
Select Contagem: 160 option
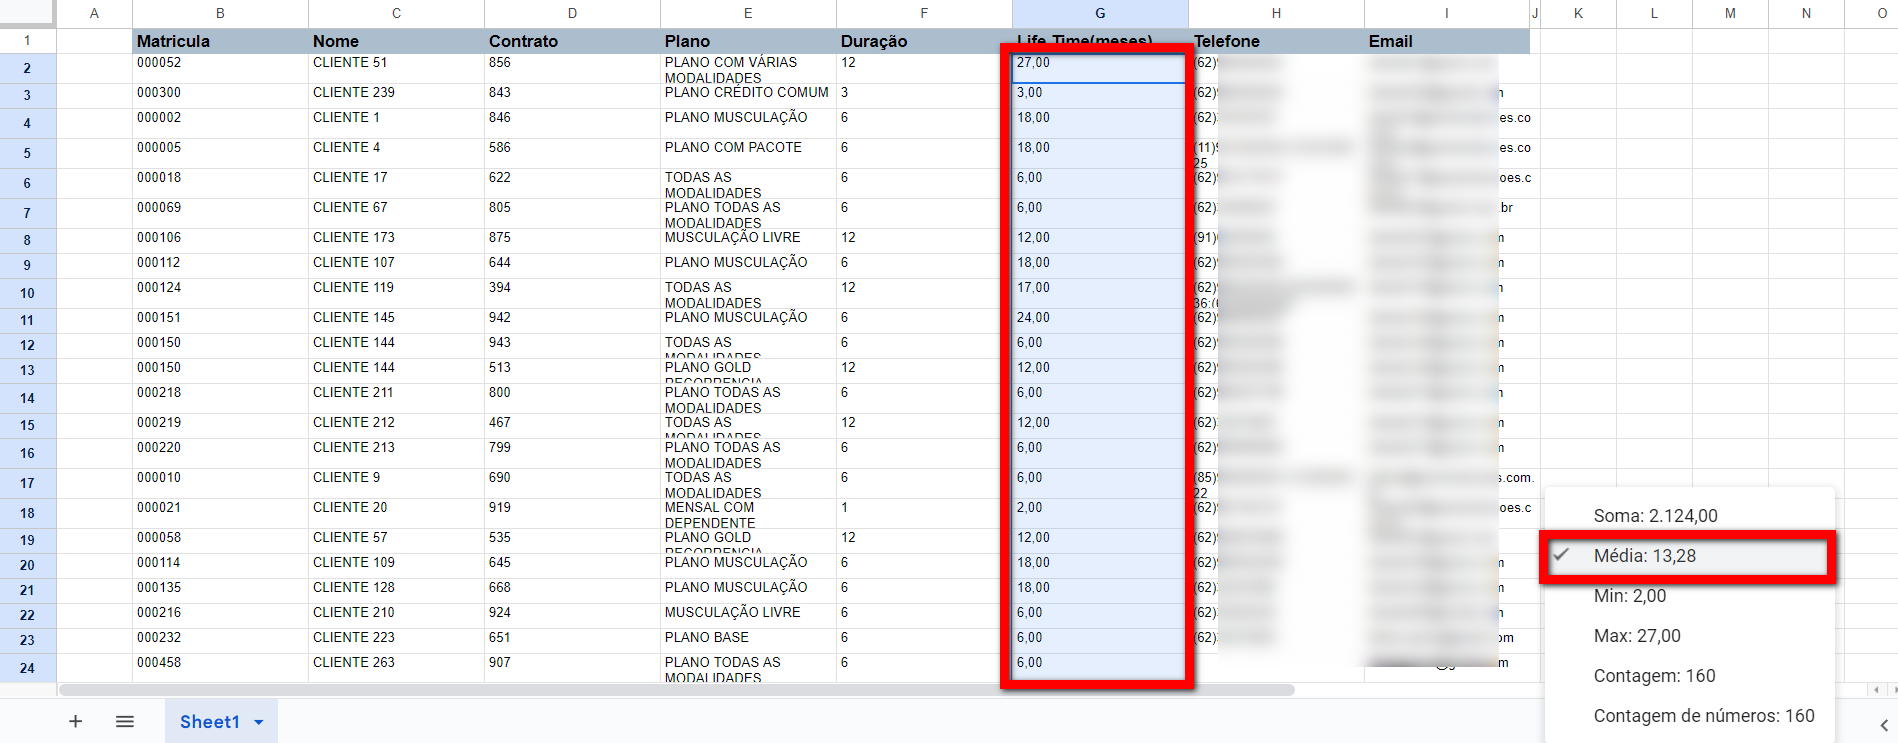tap(1654, 676)
